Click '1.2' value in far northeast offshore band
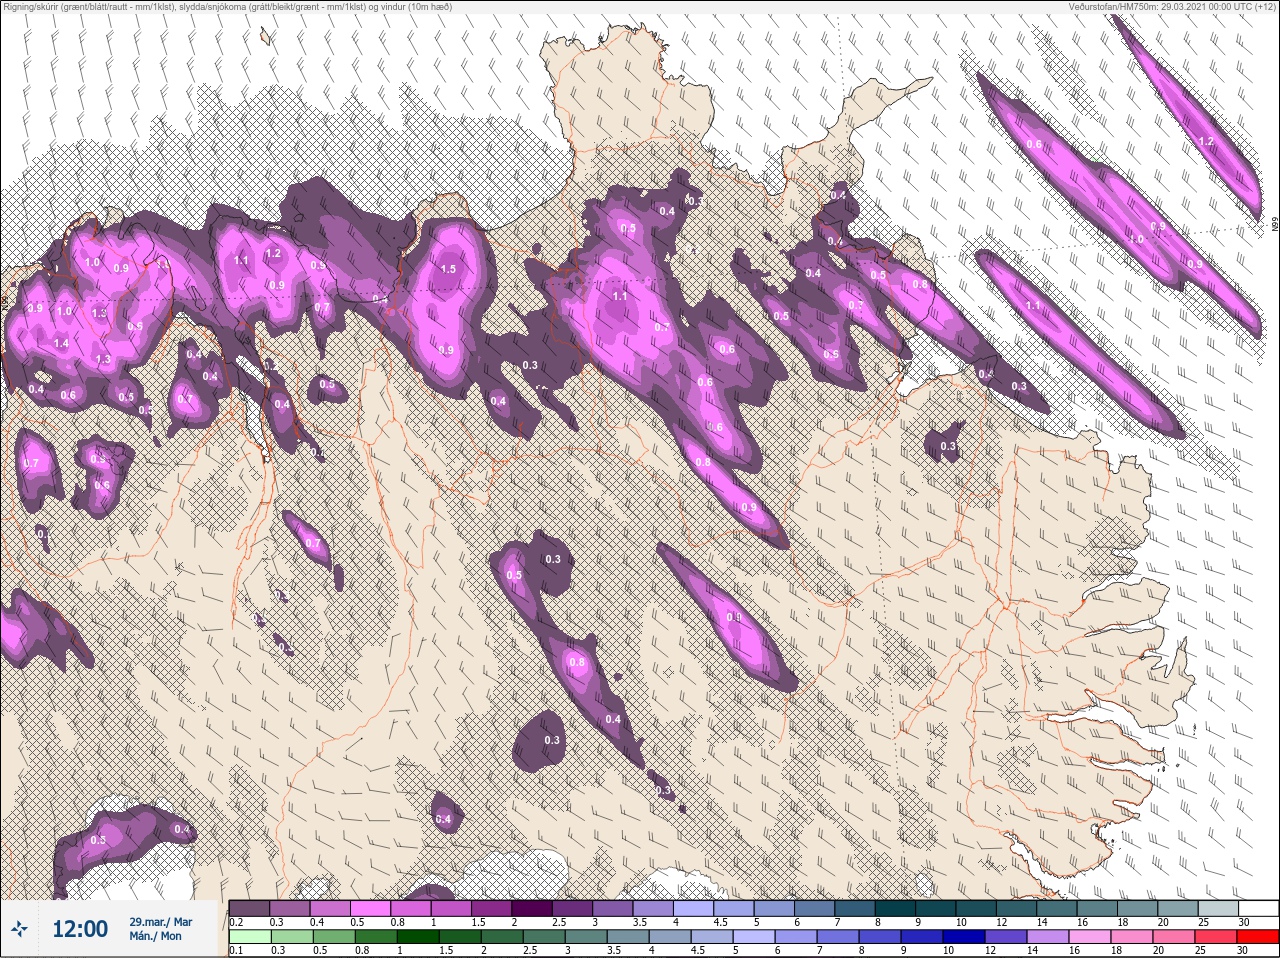The image size is (1280, 958). 1206,142
